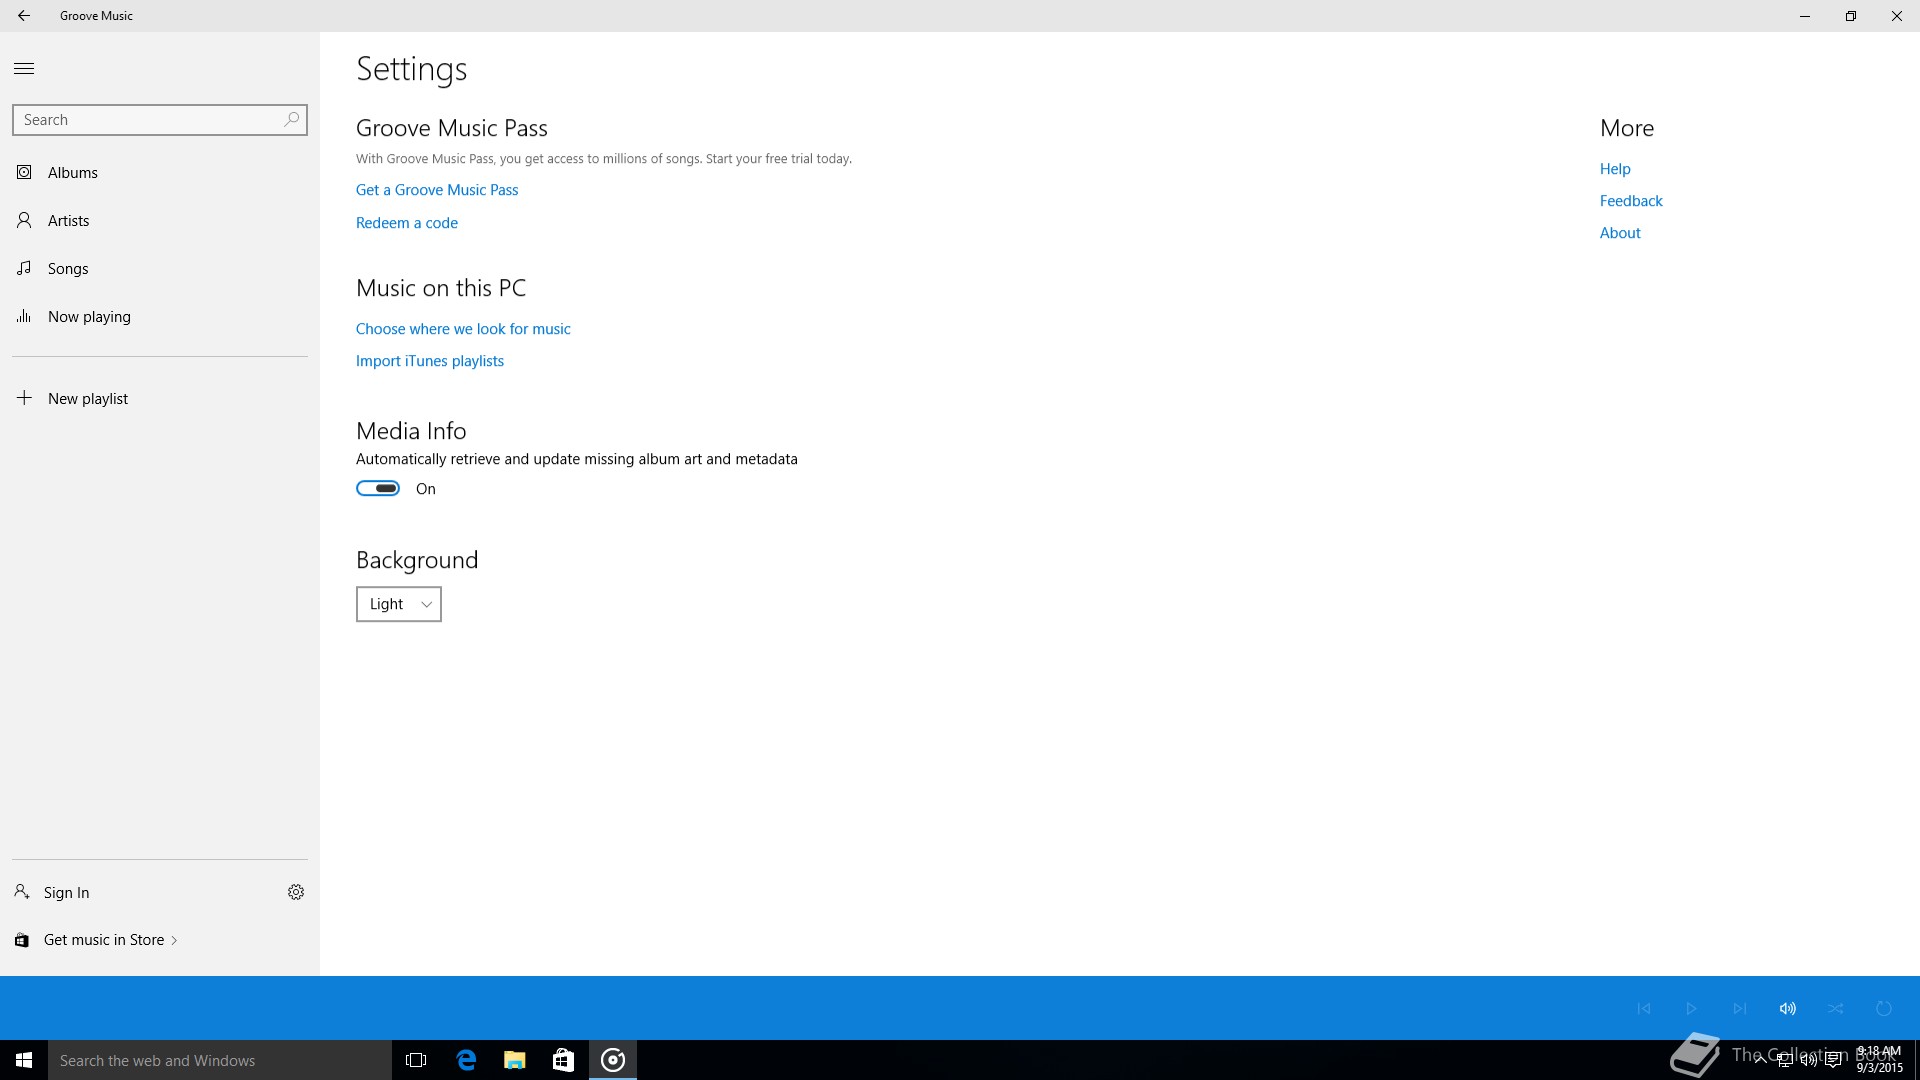
Task: Click the Songs music note icon
Action: [x=24, y=268]
